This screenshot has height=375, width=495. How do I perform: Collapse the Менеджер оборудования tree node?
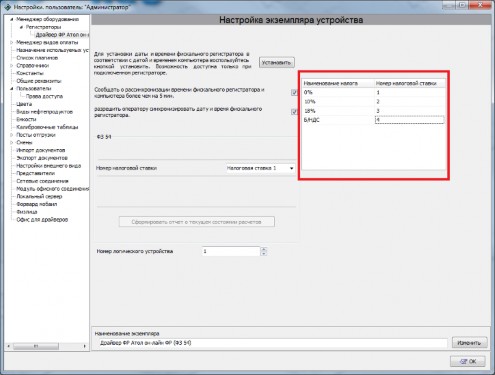[x=12, y=19]
